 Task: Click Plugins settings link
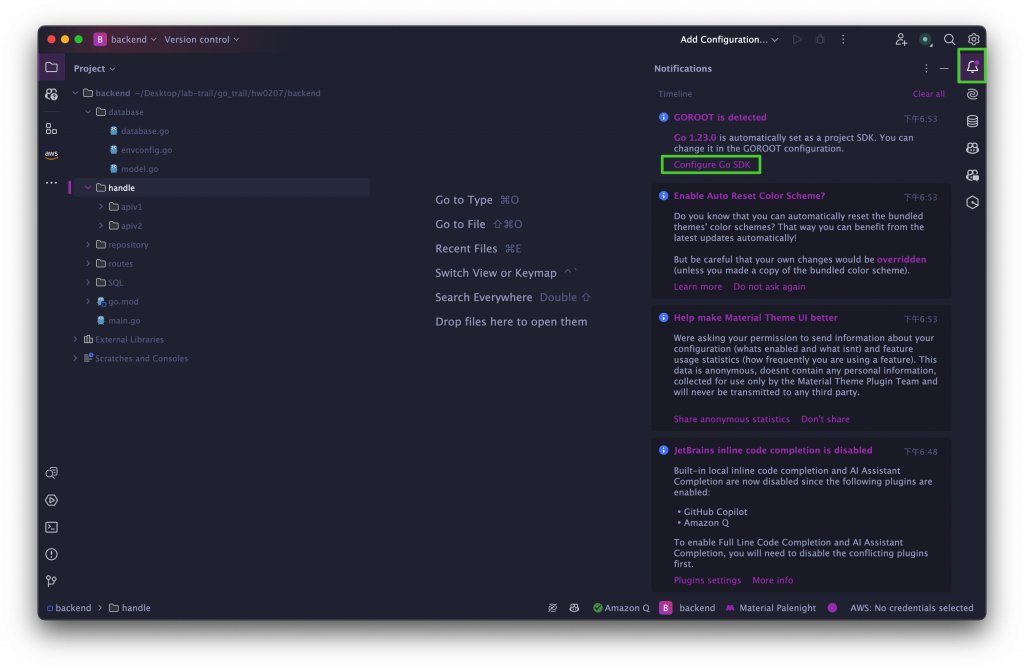point(707,580)
